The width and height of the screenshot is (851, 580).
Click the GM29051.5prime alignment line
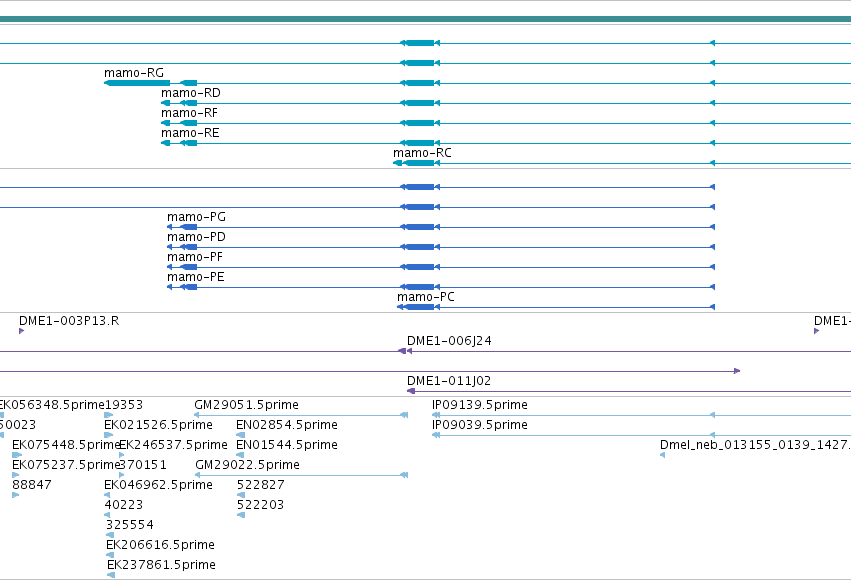tap(301, 415)
